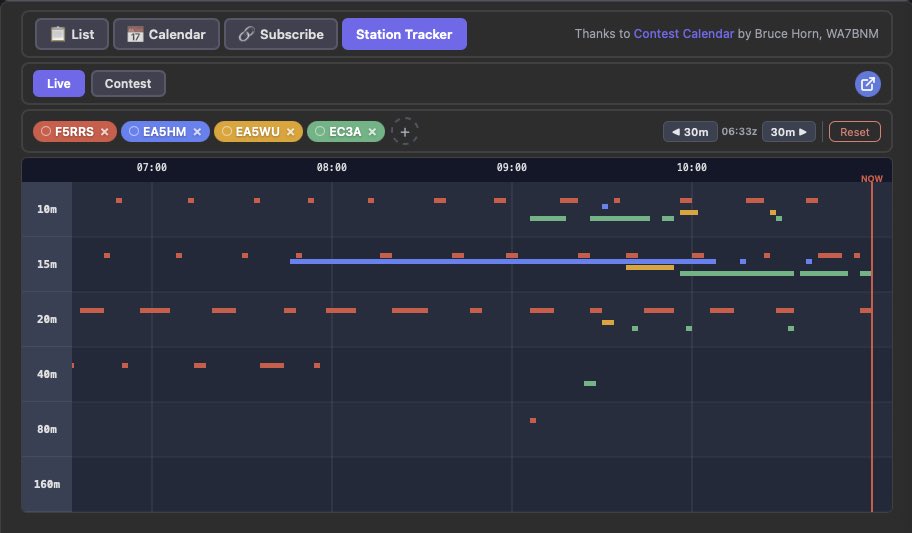The width and height of the screenshot is (912, 533).
Task: Click the green EC3A spot on 40m
Action: (x=590, y=383)
